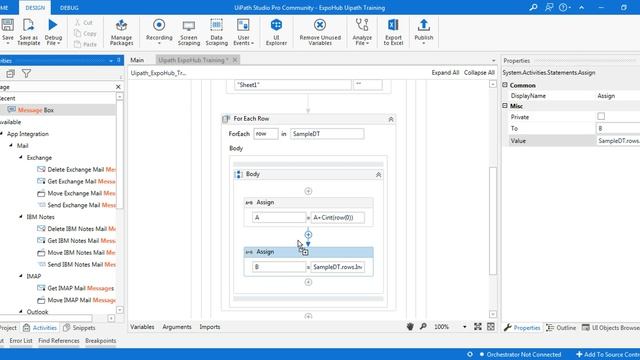Viewport: 640px width, 360px height.
Task: Click plus button between the two Assigns
Action: pos(308,235)
